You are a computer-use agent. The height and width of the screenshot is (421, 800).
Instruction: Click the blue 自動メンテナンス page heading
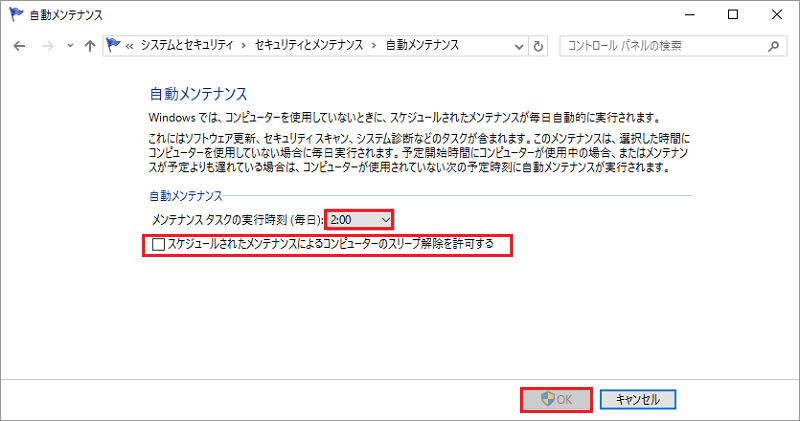click(198, 94)
